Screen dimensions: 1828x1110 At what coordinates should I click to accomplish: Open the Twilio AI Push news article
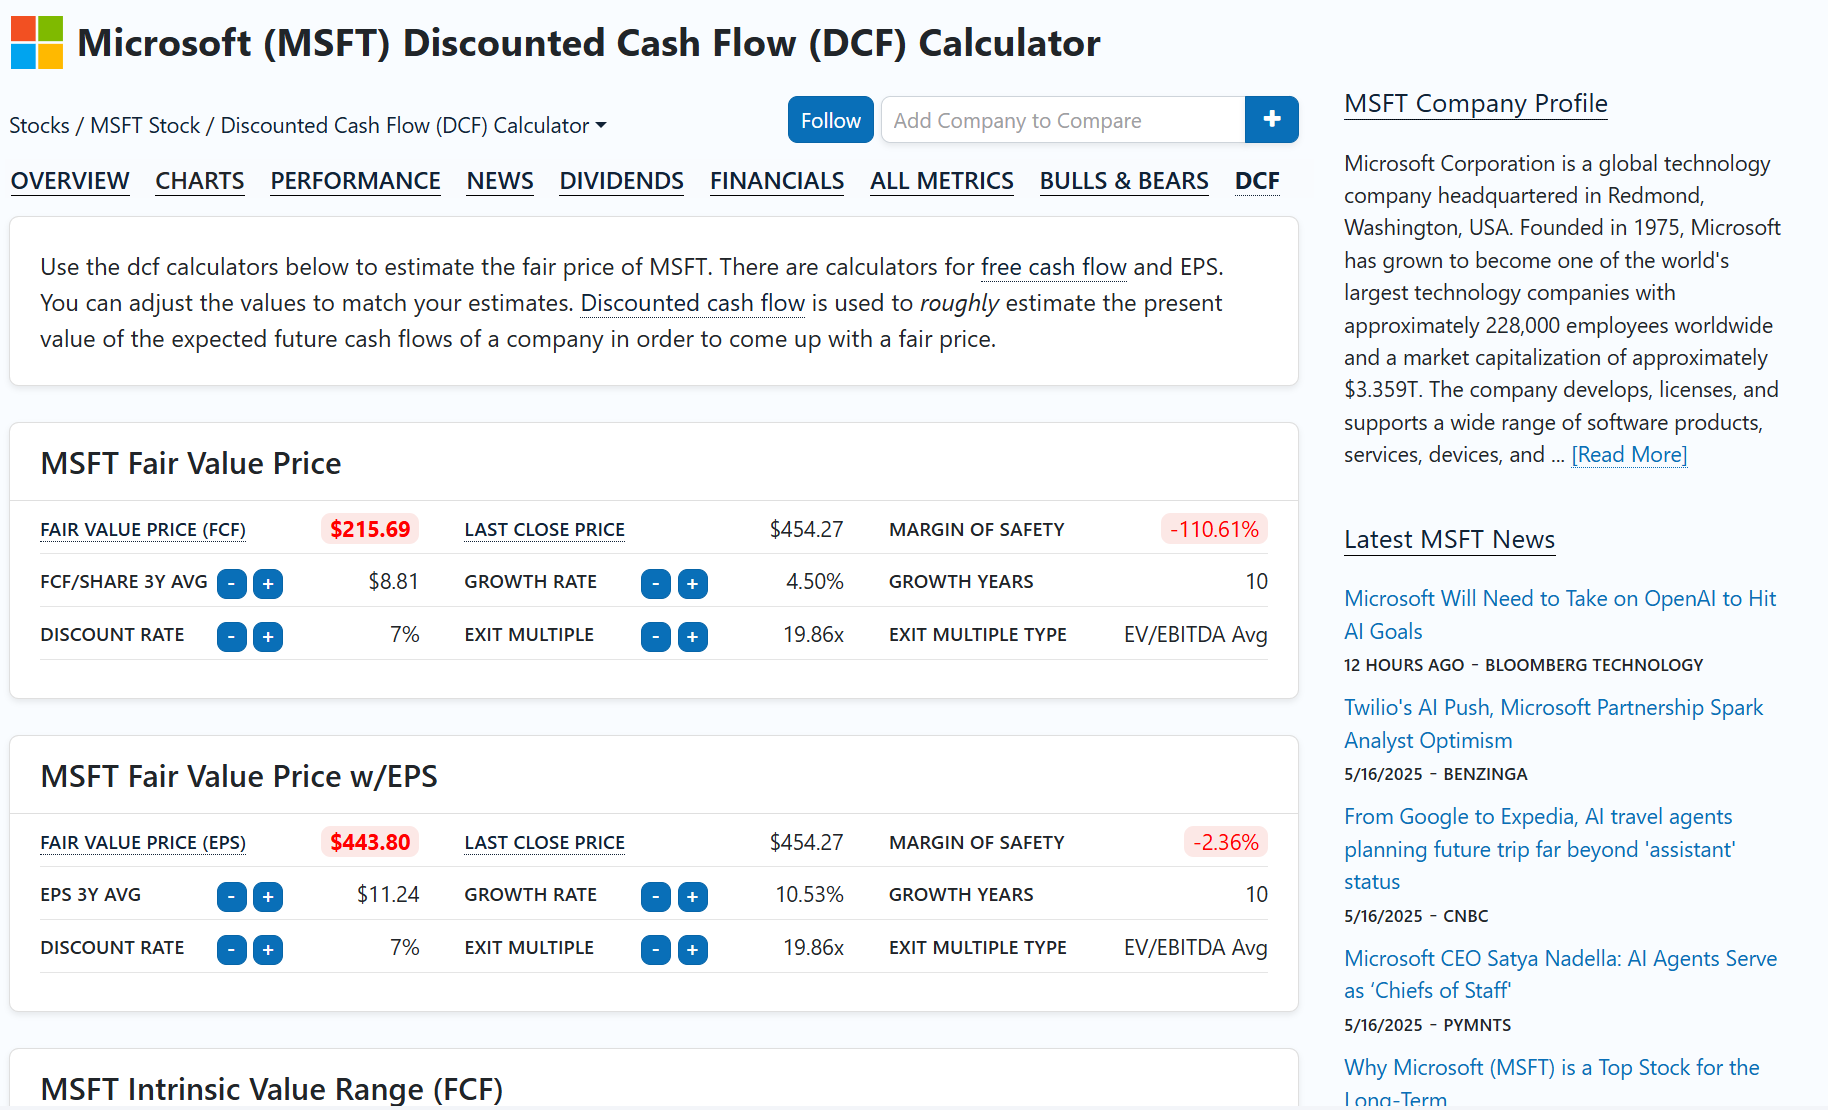[1553, 724]
